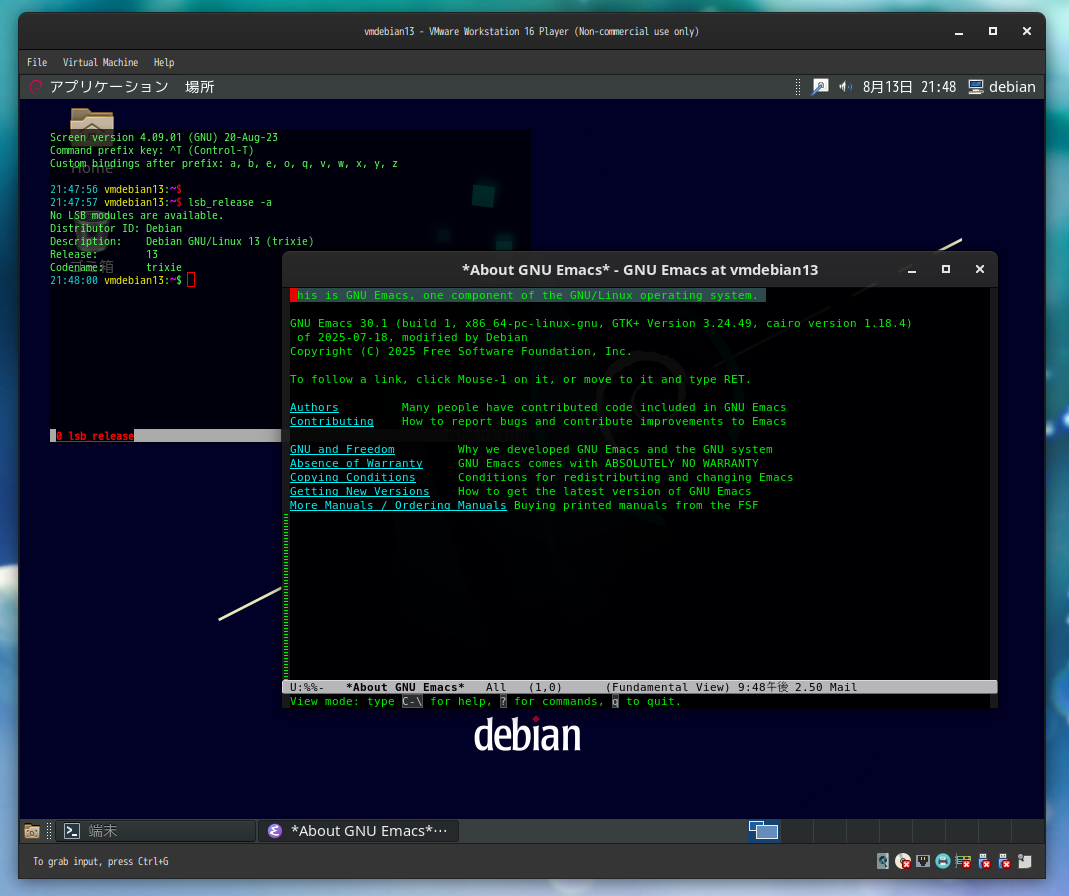The height and width of the screenshot is (896, 1069).
Task: Open the volume speaker tray icon
Action: [x=845, y=87]
